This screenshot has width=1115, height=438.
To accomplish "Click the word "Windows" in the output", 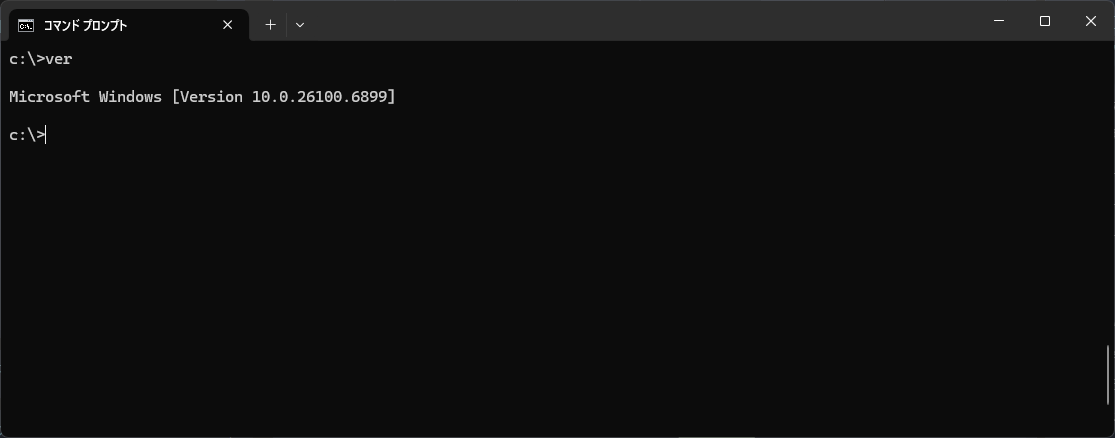I will (x=131, y=97).
